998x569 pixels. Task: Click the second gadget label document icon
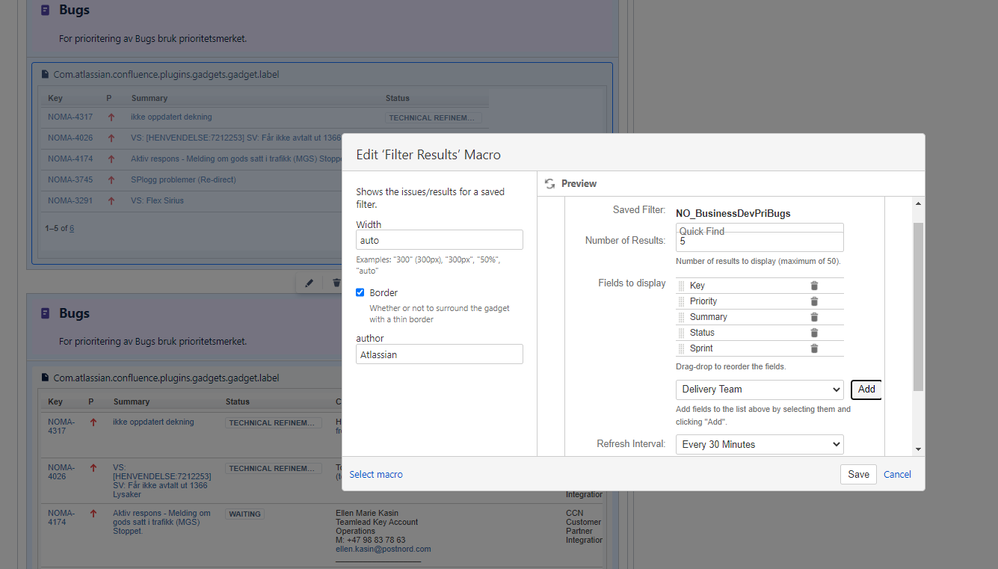(45, 377)
